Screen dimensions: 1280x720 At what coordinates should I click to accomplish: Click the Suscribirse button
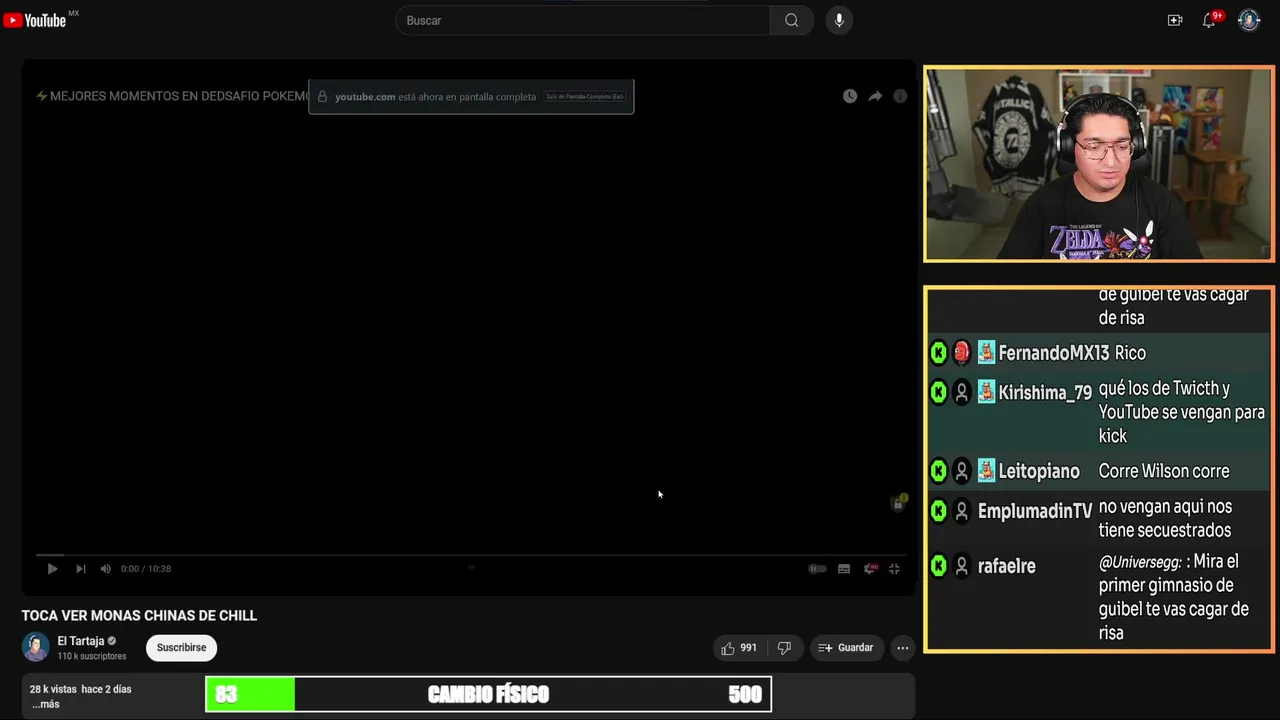(181, 648)
